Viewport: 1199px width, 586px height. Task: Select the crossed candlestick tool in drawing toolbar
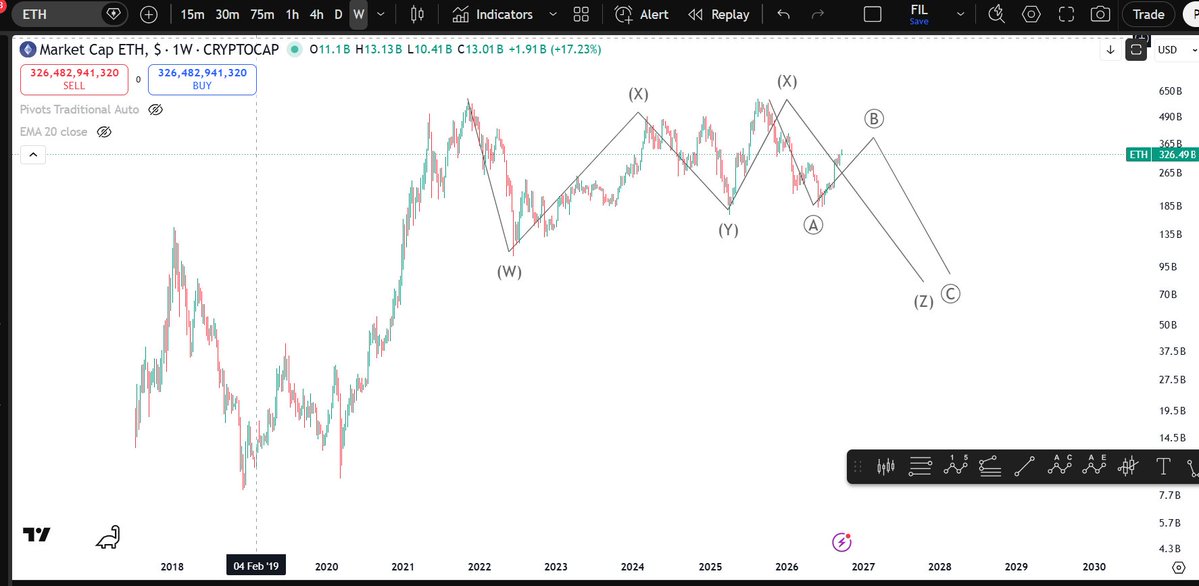coord(1129,466)
